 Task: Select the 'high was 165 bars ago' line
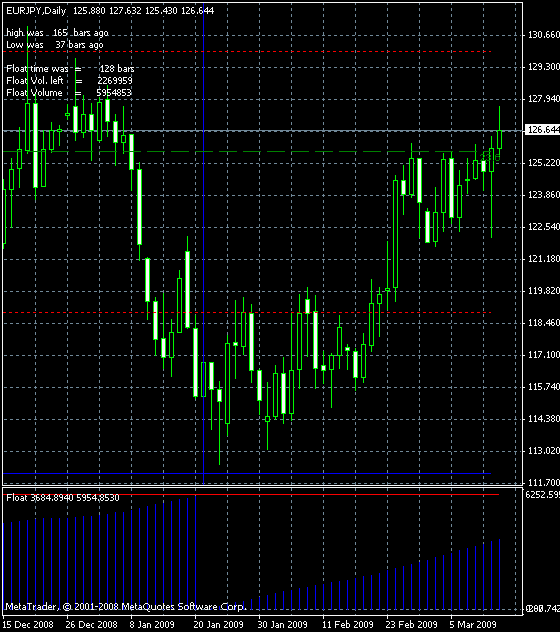point(57,33)
